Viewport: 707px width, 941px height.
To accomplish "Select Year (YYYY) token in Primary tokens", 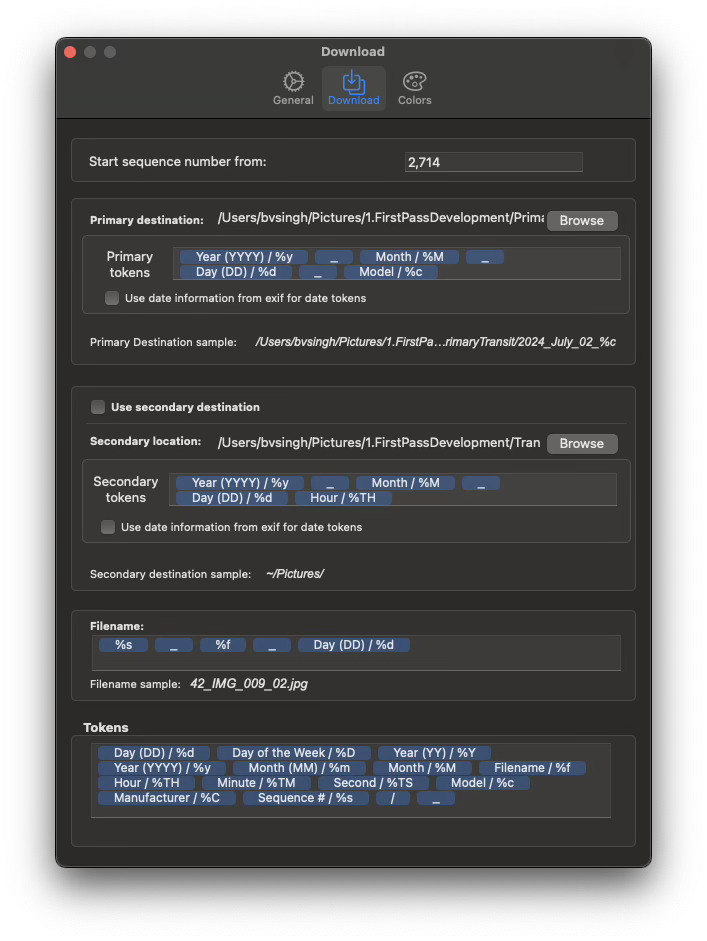I will [x=244, y=257].
